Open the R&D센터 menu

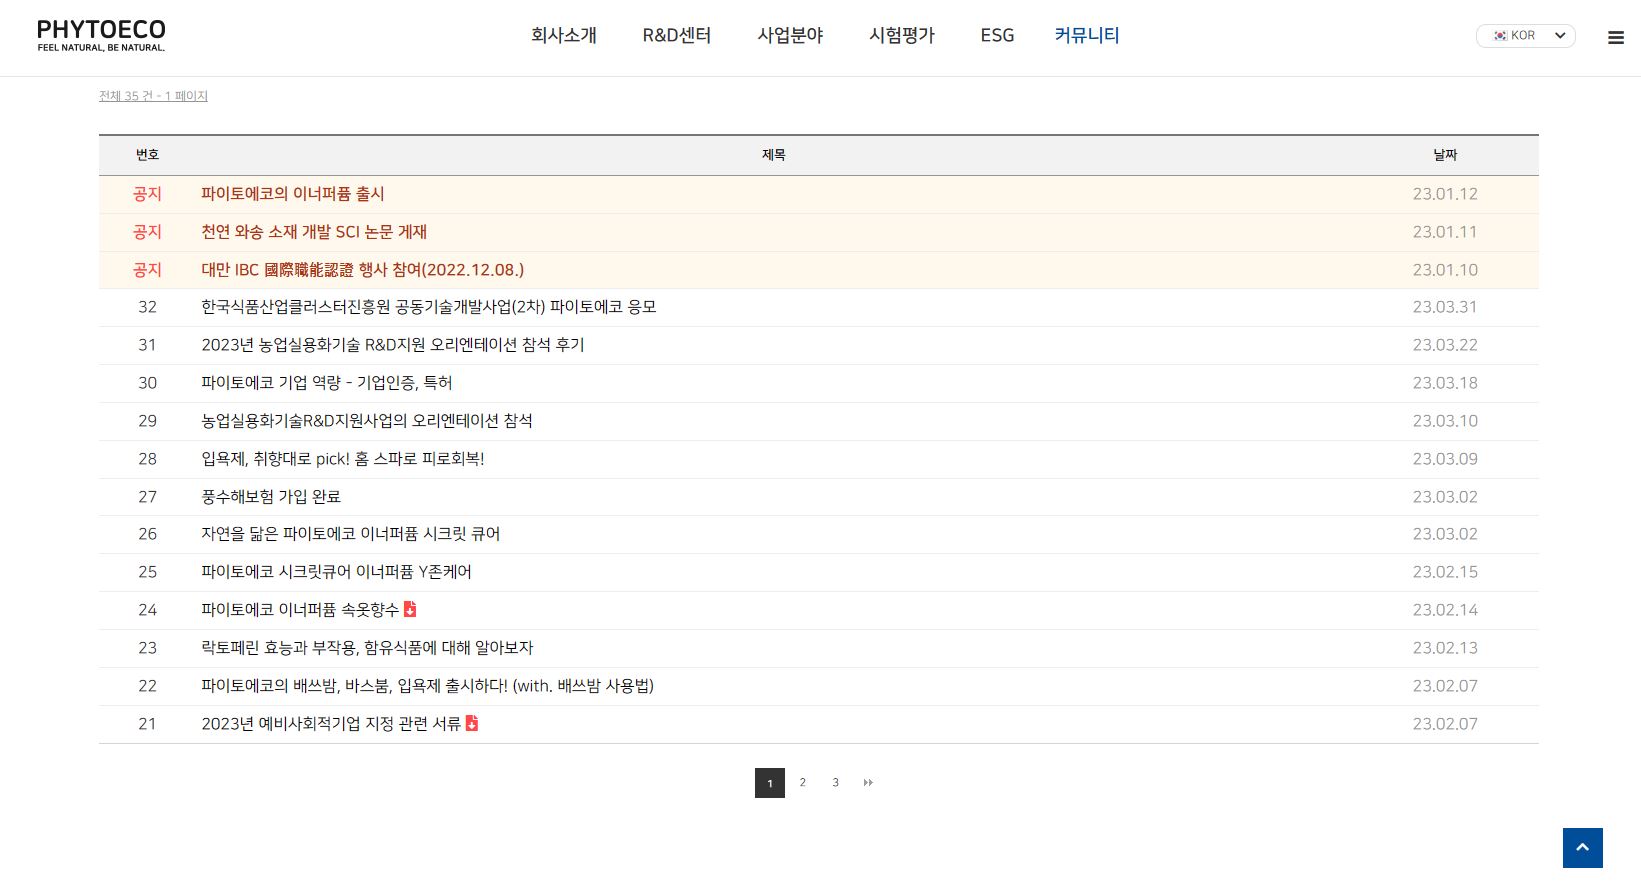[677, 35]
